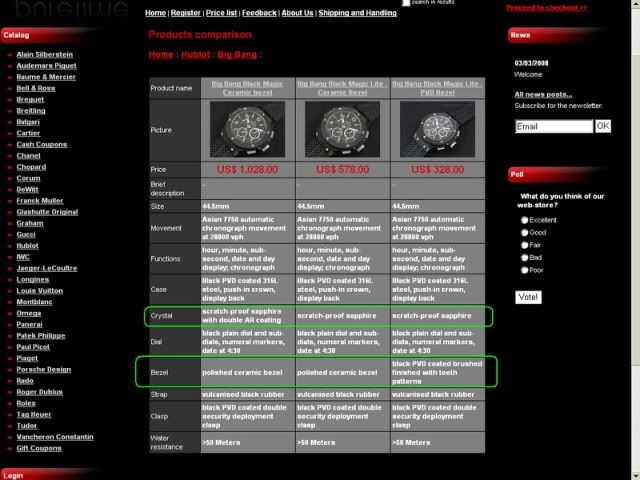Open Cash Coupons category
Image resolution: width=640 pixels, height=480 pixels.
(42, 144)
